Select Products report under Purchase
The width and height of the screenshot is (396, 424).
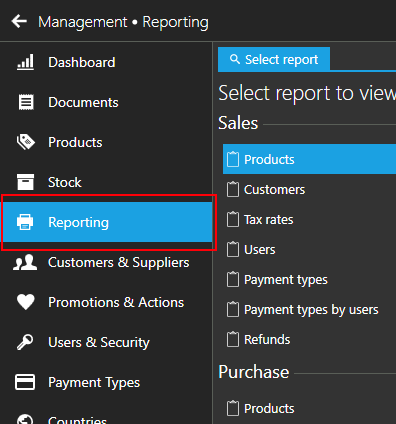click(x=309, y=408)
